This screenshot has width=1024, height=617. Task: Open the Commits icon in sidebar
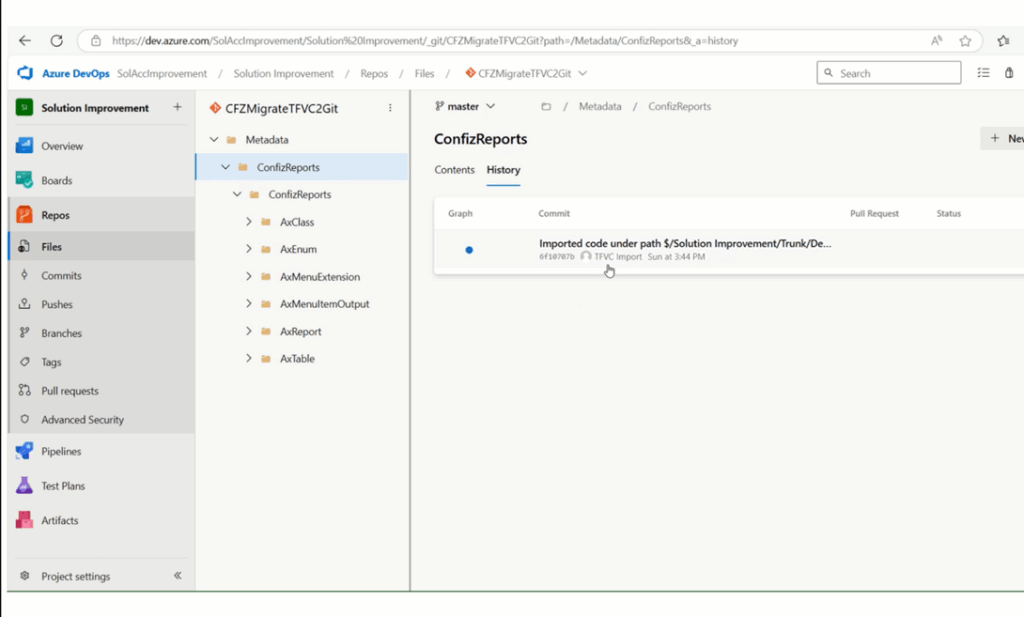click(x=24, y=275)
